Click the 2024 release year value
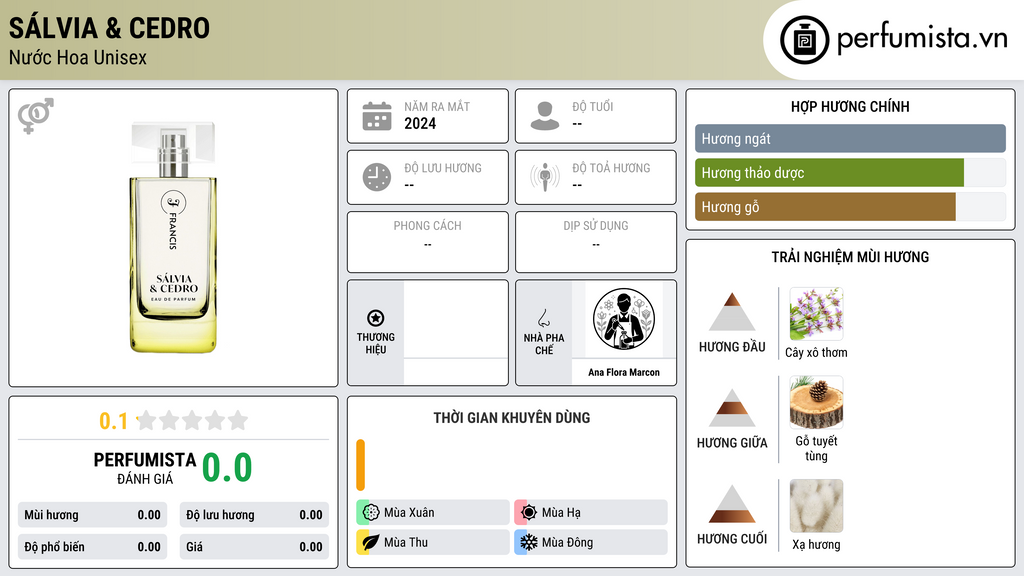Image resolution: width=1024 pixels, height=576 pixels. [x=420, y=123]
